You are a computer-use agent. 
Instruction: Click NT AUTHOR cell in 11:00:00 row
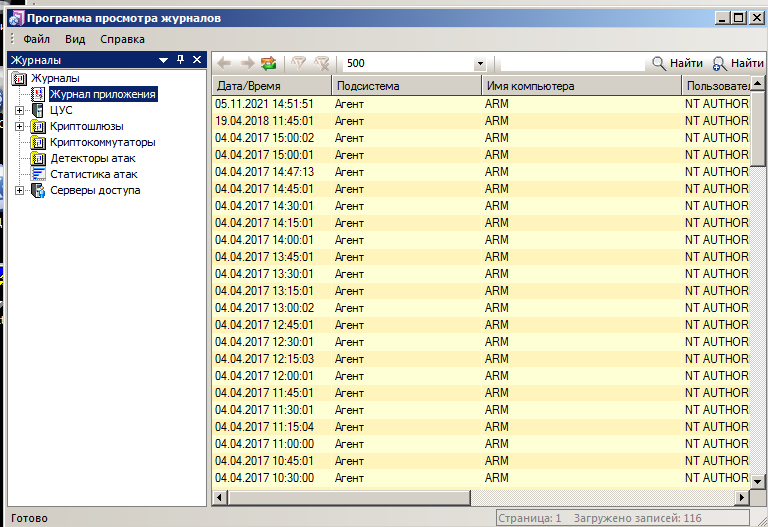(717, 444)
